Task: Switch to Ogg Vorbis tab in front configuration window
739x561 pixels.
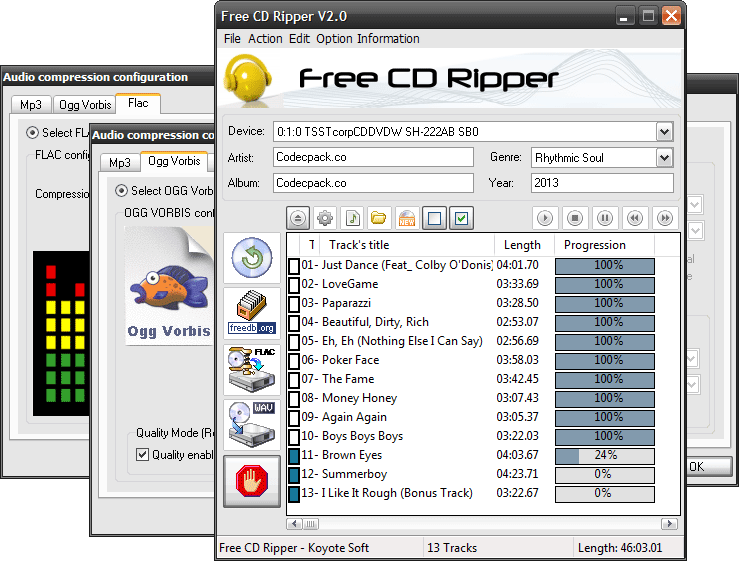Action: [x=174, y=161]
